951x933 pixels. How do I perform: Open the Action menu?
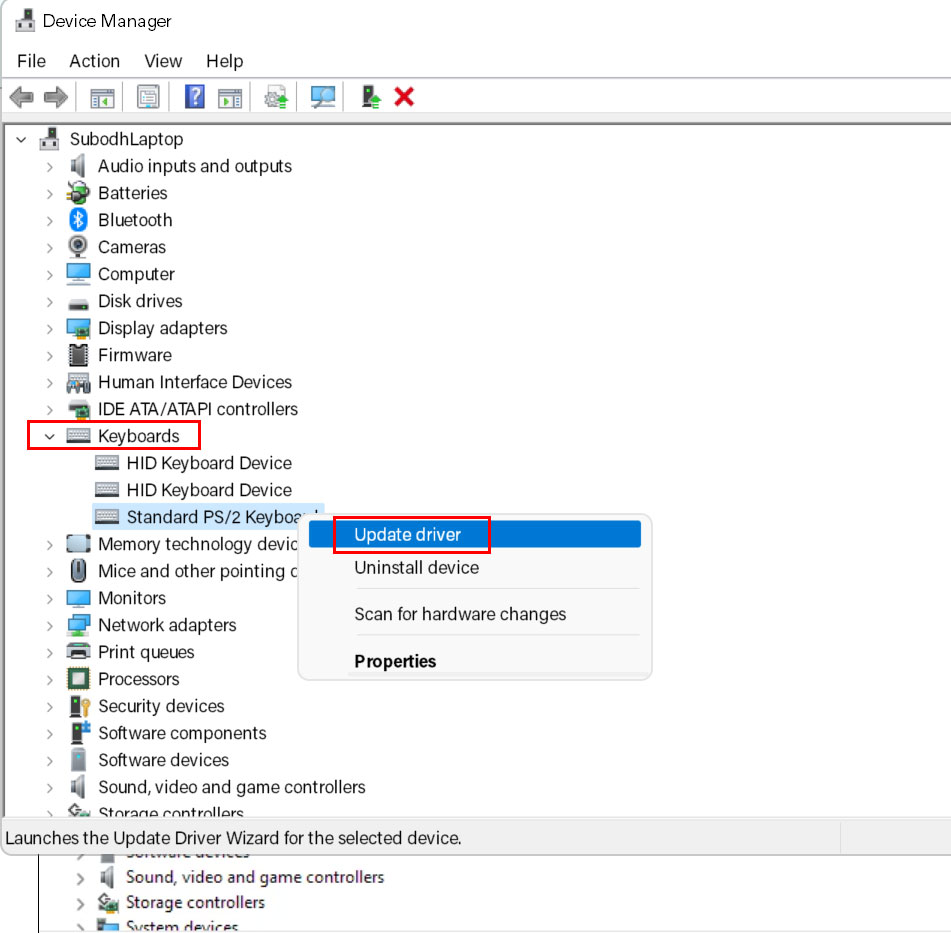(x=94, y=61)
